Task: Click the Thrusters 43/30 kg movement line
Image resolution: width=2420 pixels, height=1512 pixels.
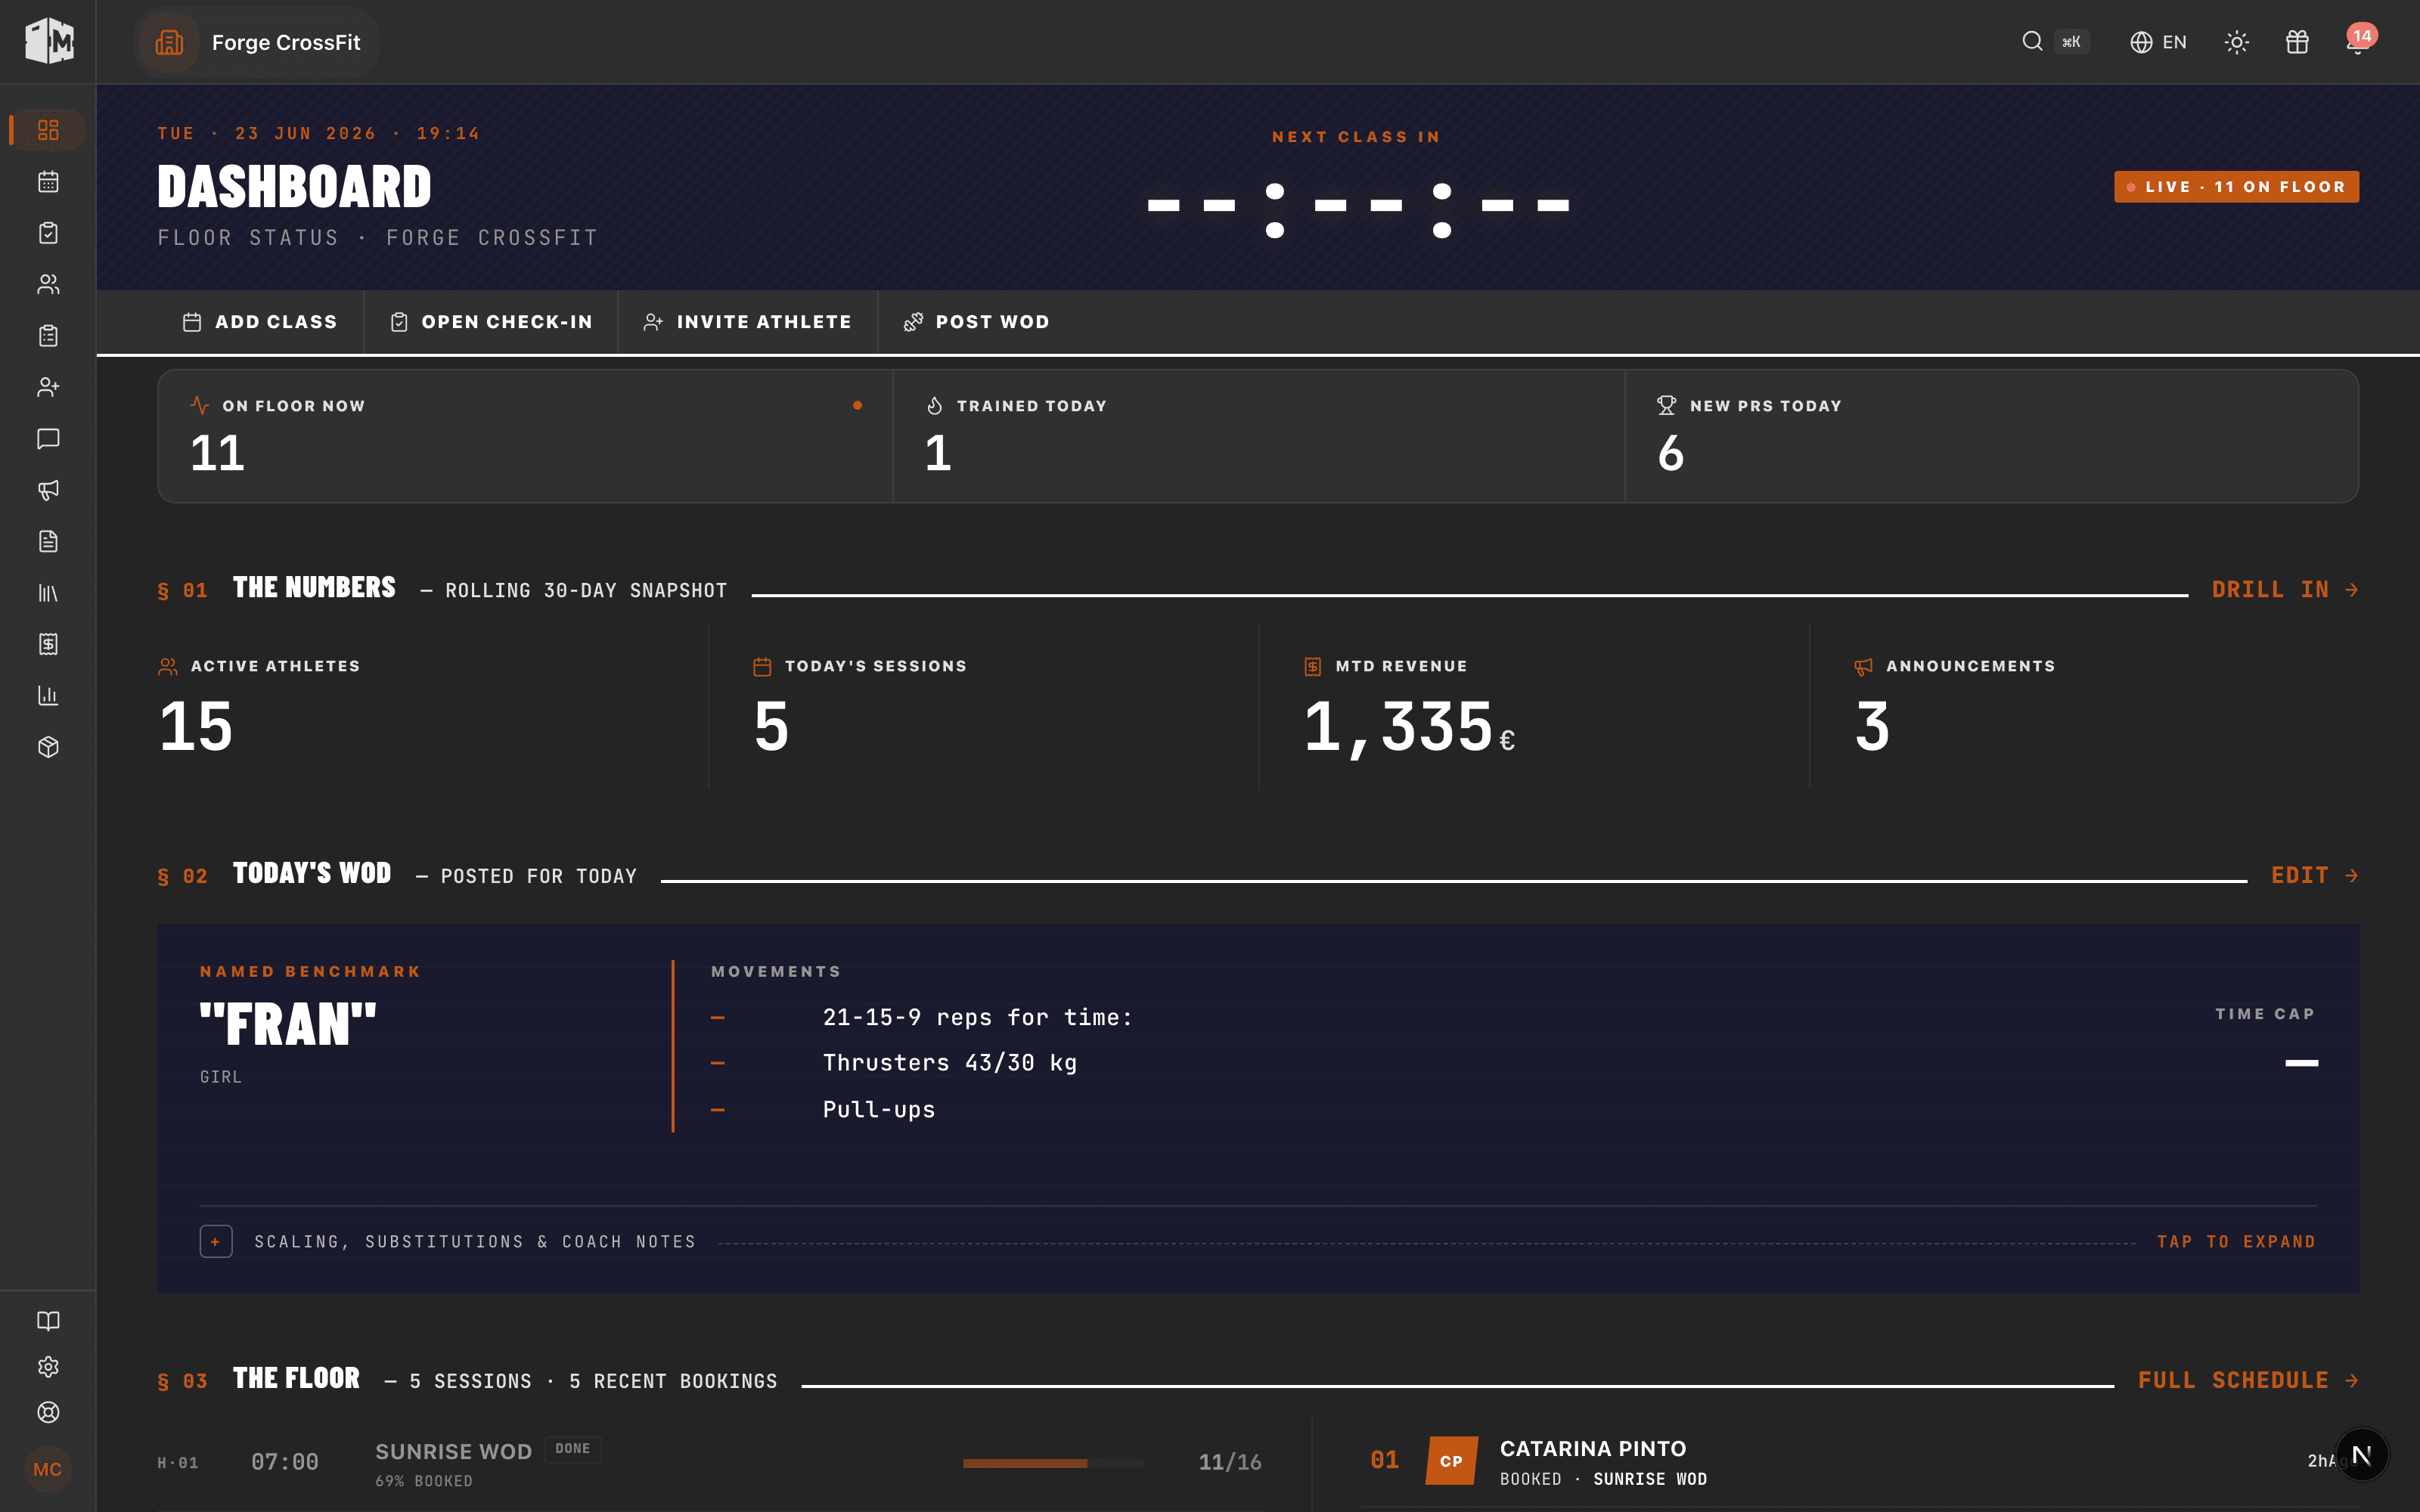Action: (950, 1063)
